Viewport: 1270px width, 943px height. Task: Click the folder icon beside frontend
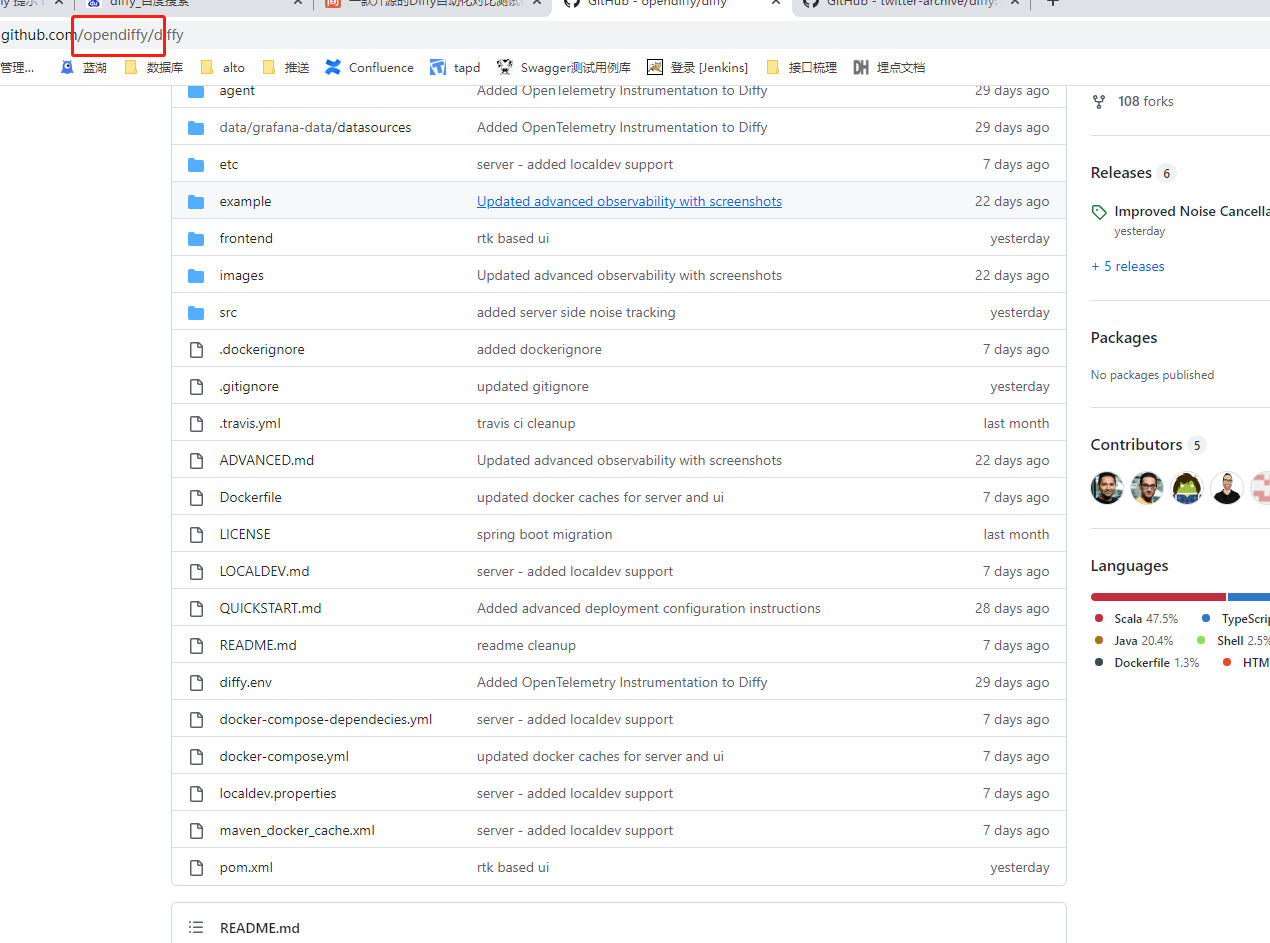click(x=196, y=238)
